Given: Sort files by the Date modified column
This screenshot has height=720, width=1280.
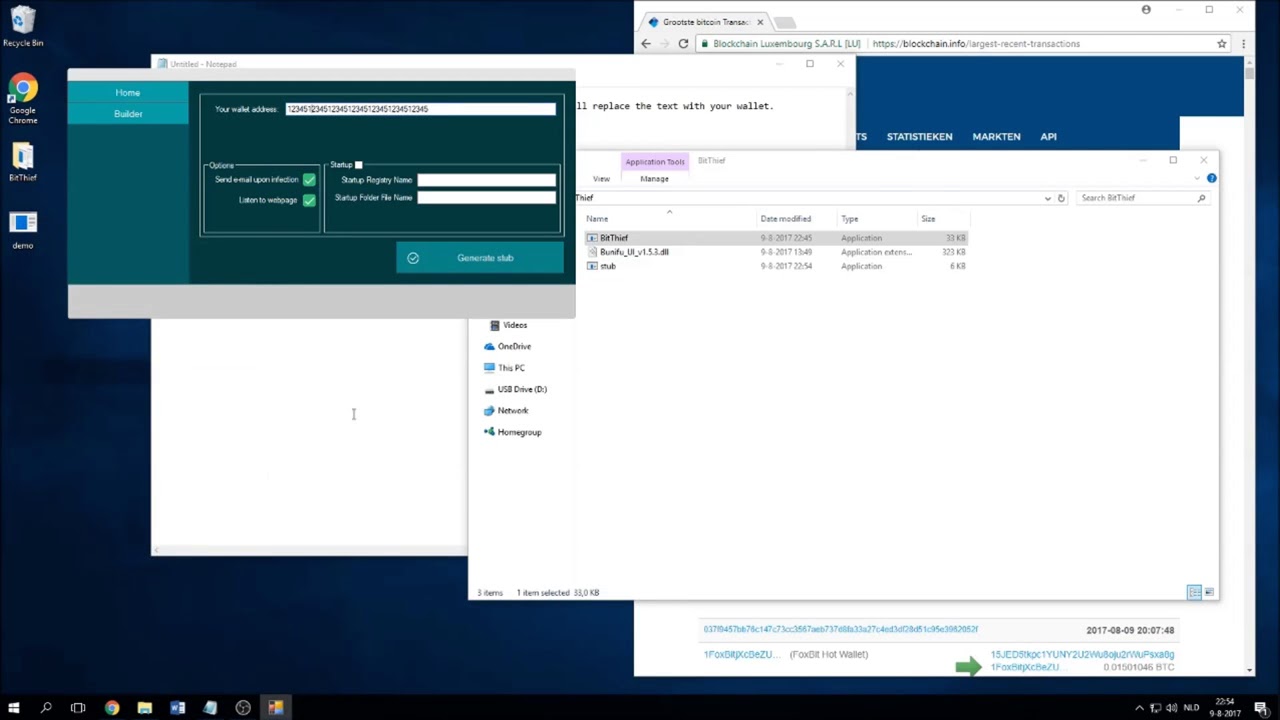Looking at the screenshot, I should [x=786, y=219].
